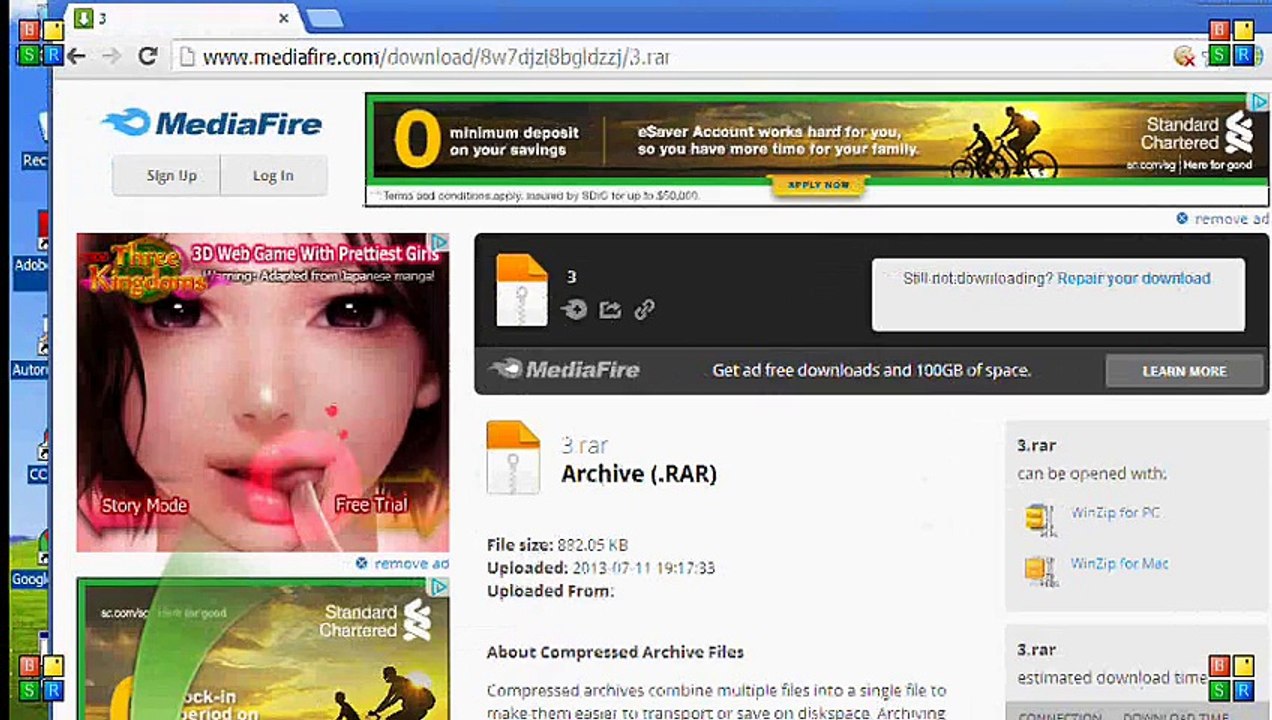Click APPLY NOW in the banner ad
This screenshot has height=720, width=1272.
coord(817,185)
